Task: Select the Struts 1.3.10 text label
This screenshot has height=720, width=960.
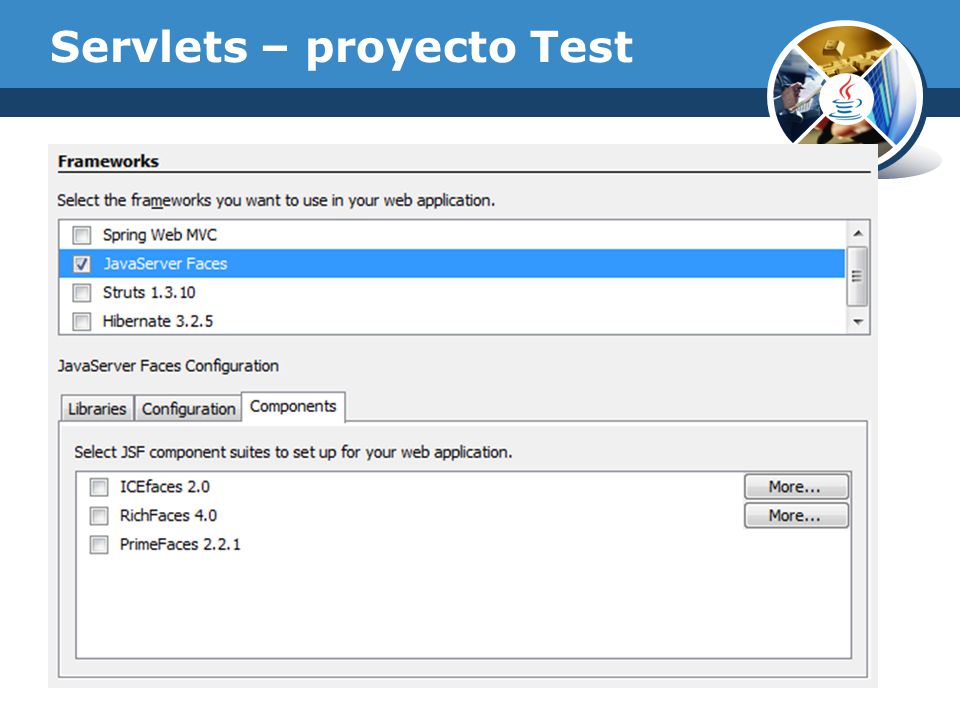Action: coord(149,293)
